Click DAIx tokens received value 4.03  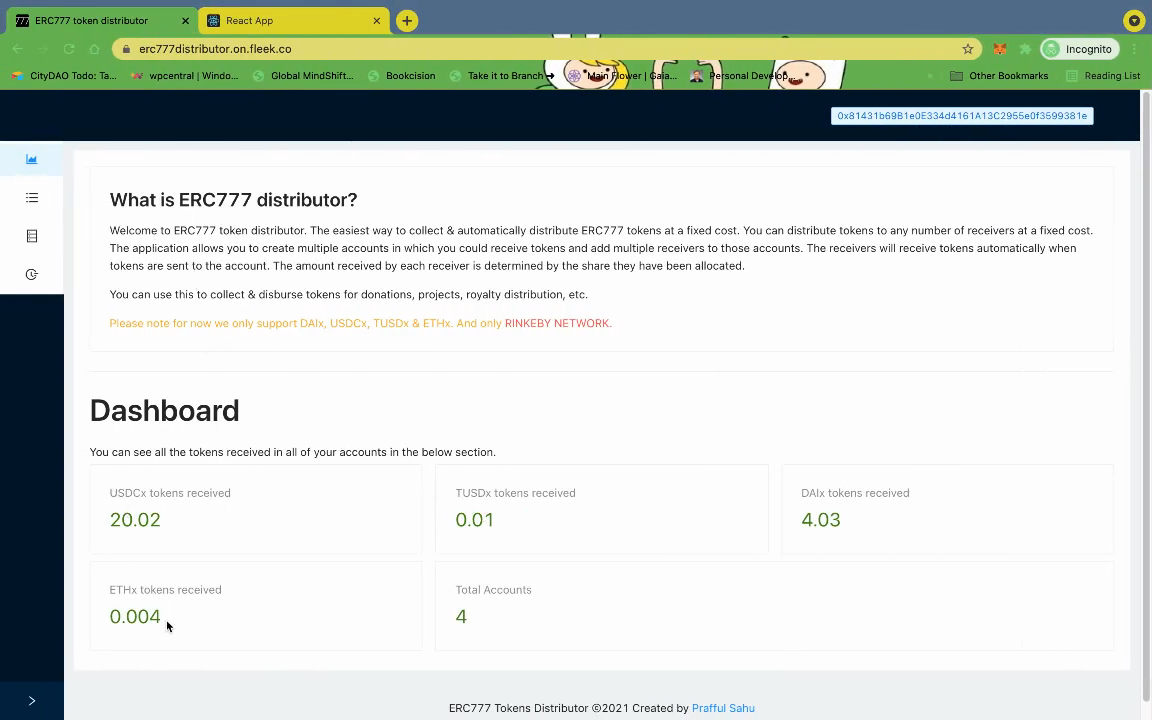[821, 519]
